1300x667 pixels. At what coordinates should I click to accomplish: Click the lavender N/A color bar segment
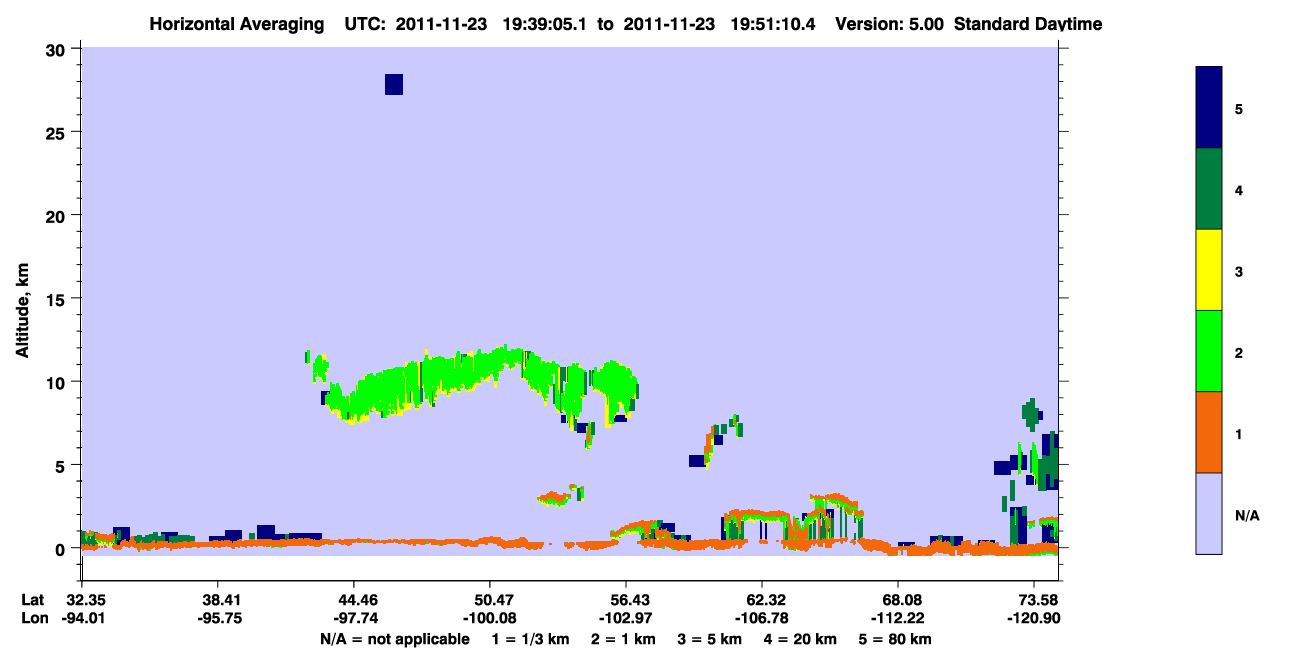pyautogui.click(x=1209, y=513)
